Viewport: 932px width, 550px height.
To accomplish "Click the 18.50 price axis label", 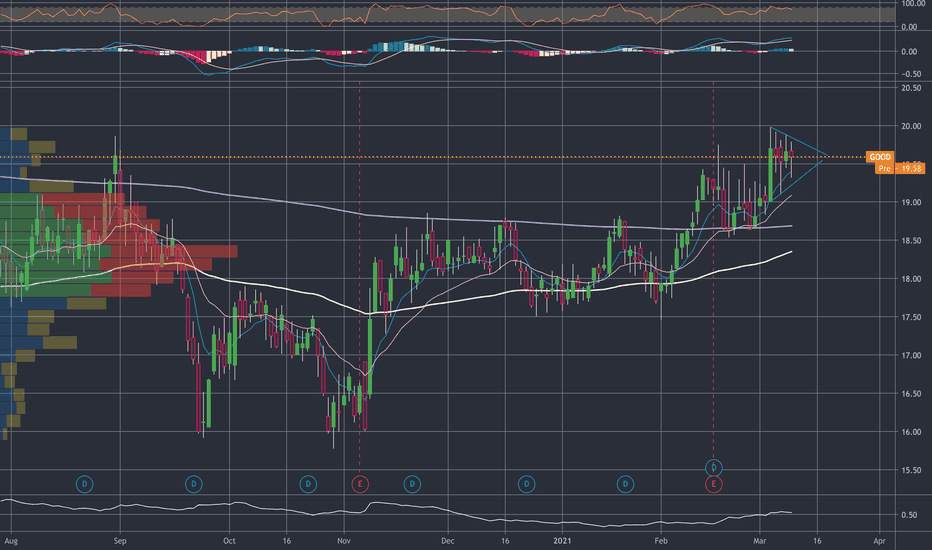I will pos(911,241).
